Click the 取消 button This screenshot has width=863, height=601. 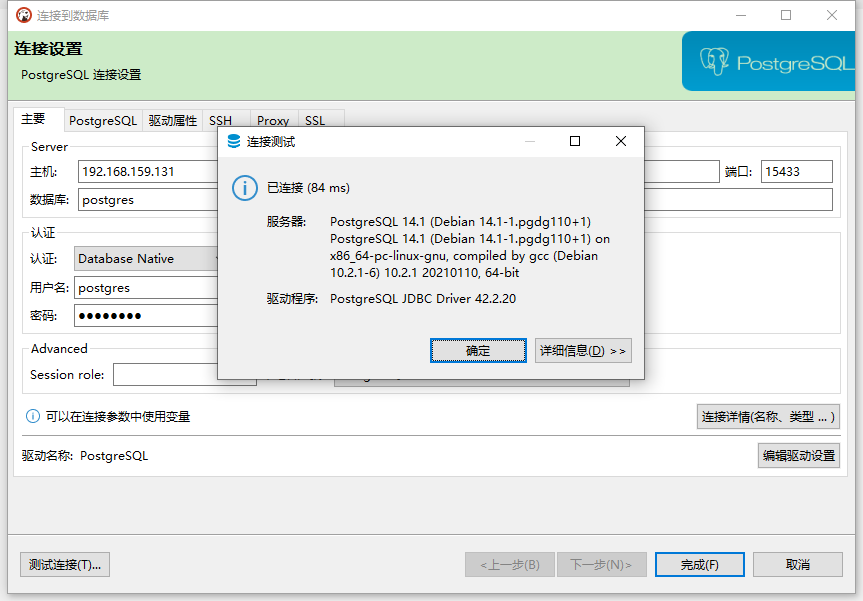798,564
